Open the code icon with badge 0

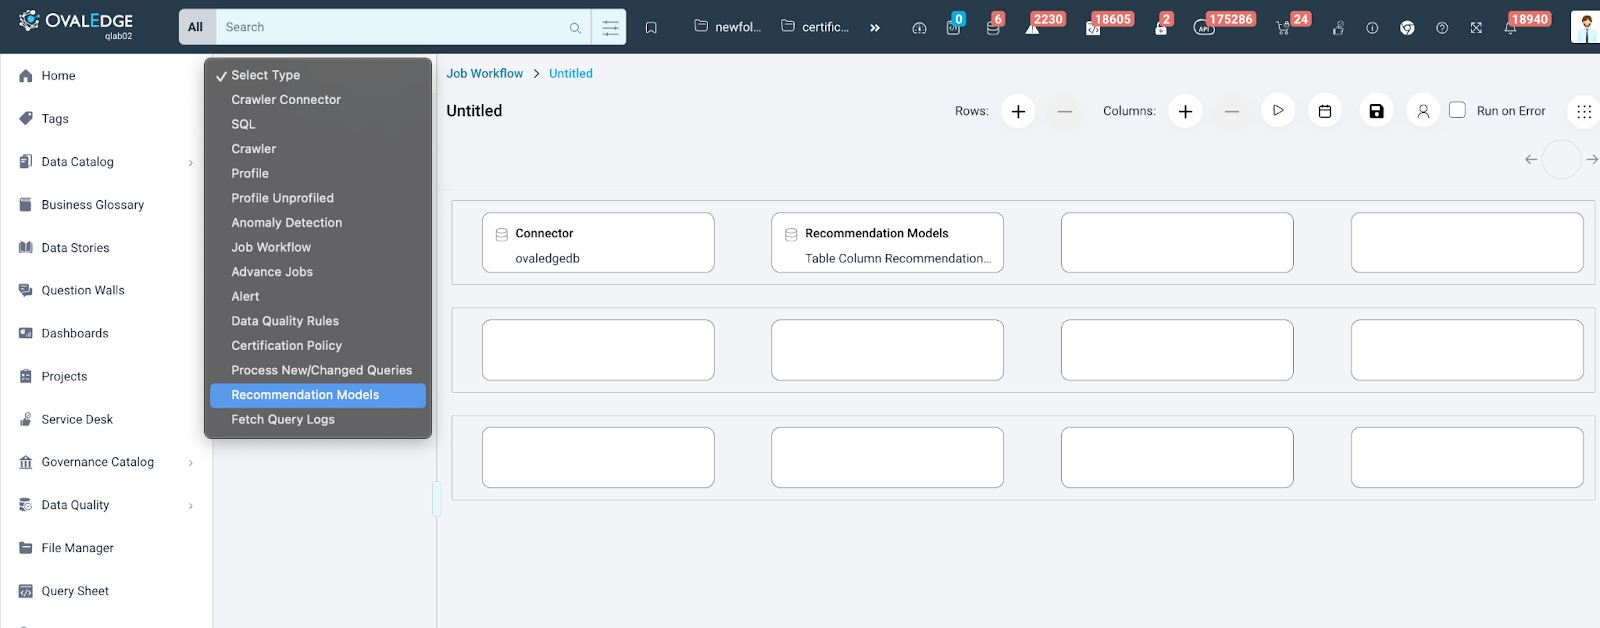(954, 26)
